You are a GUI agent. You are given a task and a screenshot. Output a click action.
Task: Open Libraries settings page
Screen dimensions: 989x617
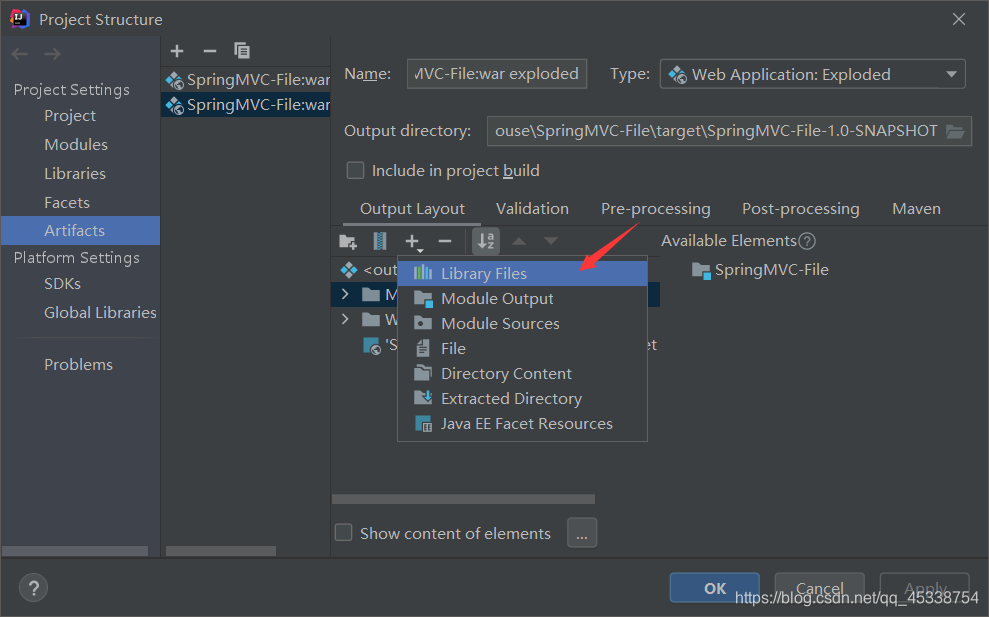pos(75,173)
